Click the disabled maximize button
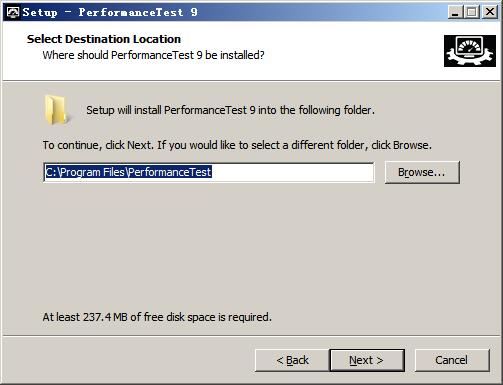The image size is (503, 385). coord(472,12)
